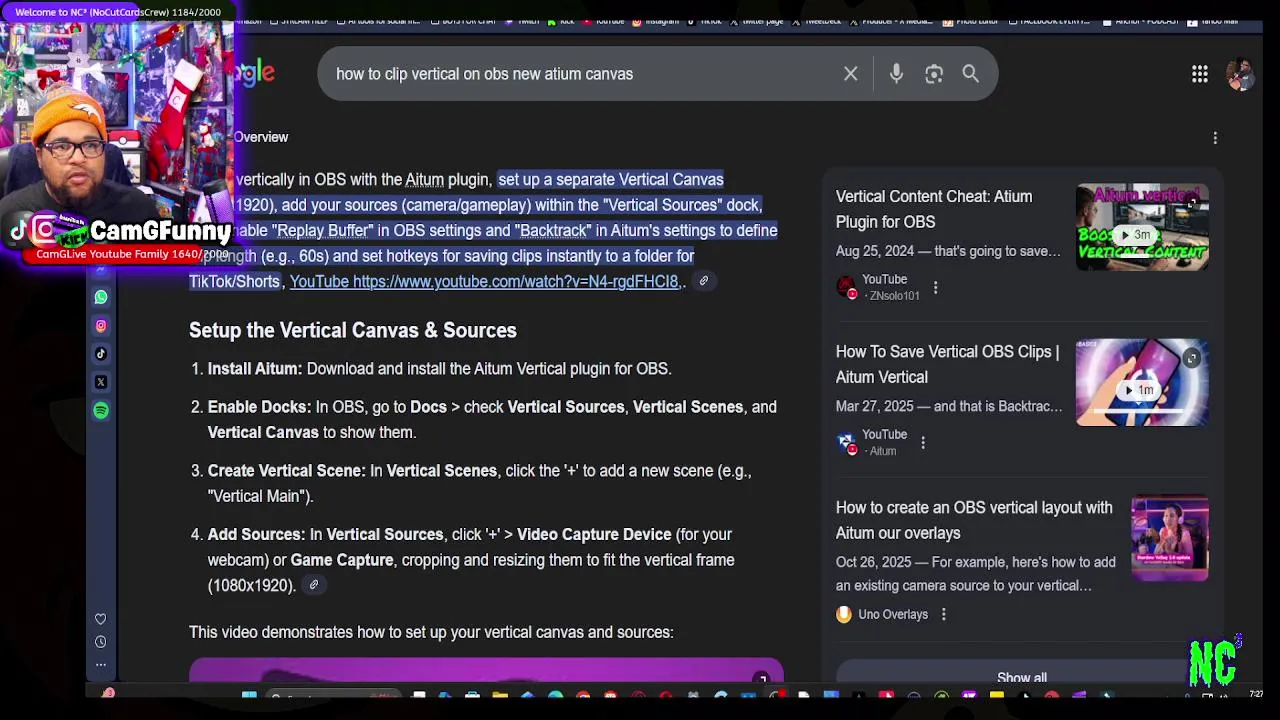
Task: Open the Photo Editor bookmark
Action: coord(970,21)
